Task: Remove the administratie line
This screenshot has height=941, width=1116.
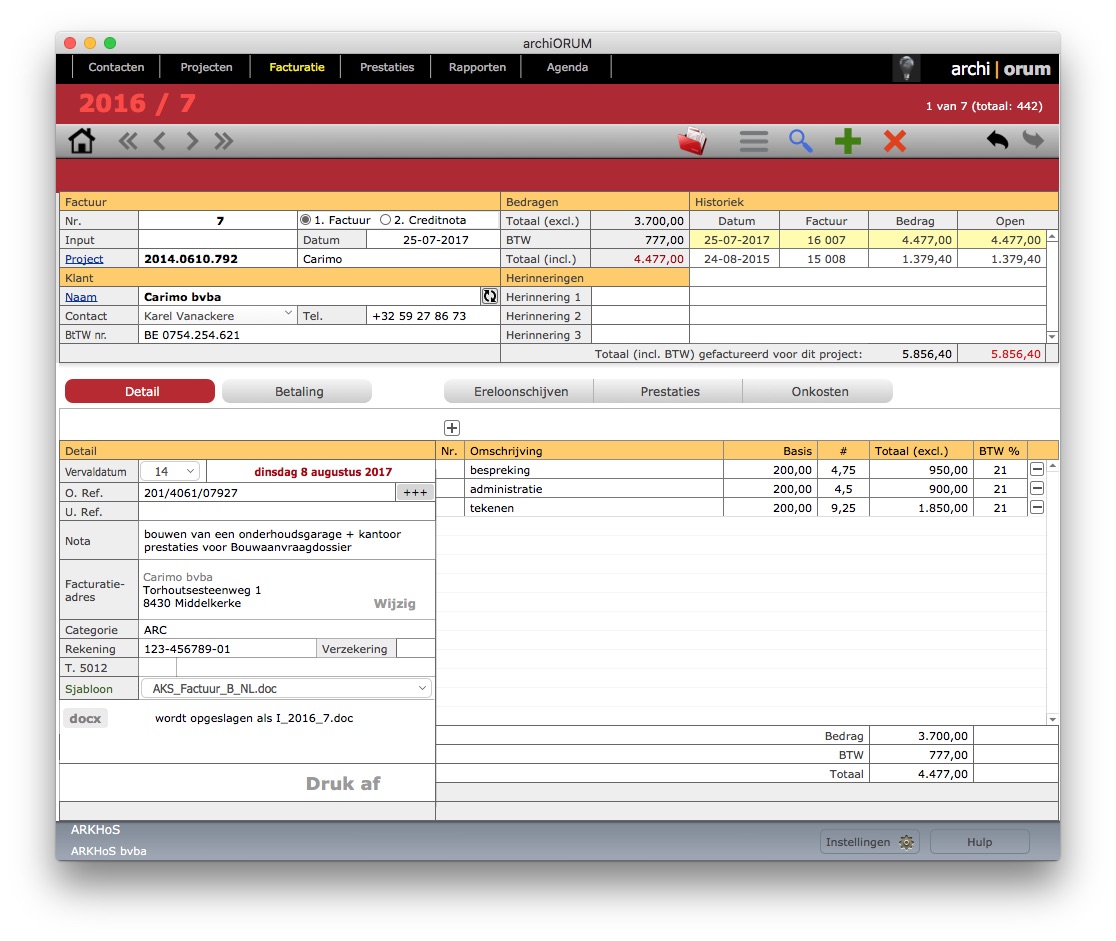Action: pyautogui.click(x=1037, y=489)
